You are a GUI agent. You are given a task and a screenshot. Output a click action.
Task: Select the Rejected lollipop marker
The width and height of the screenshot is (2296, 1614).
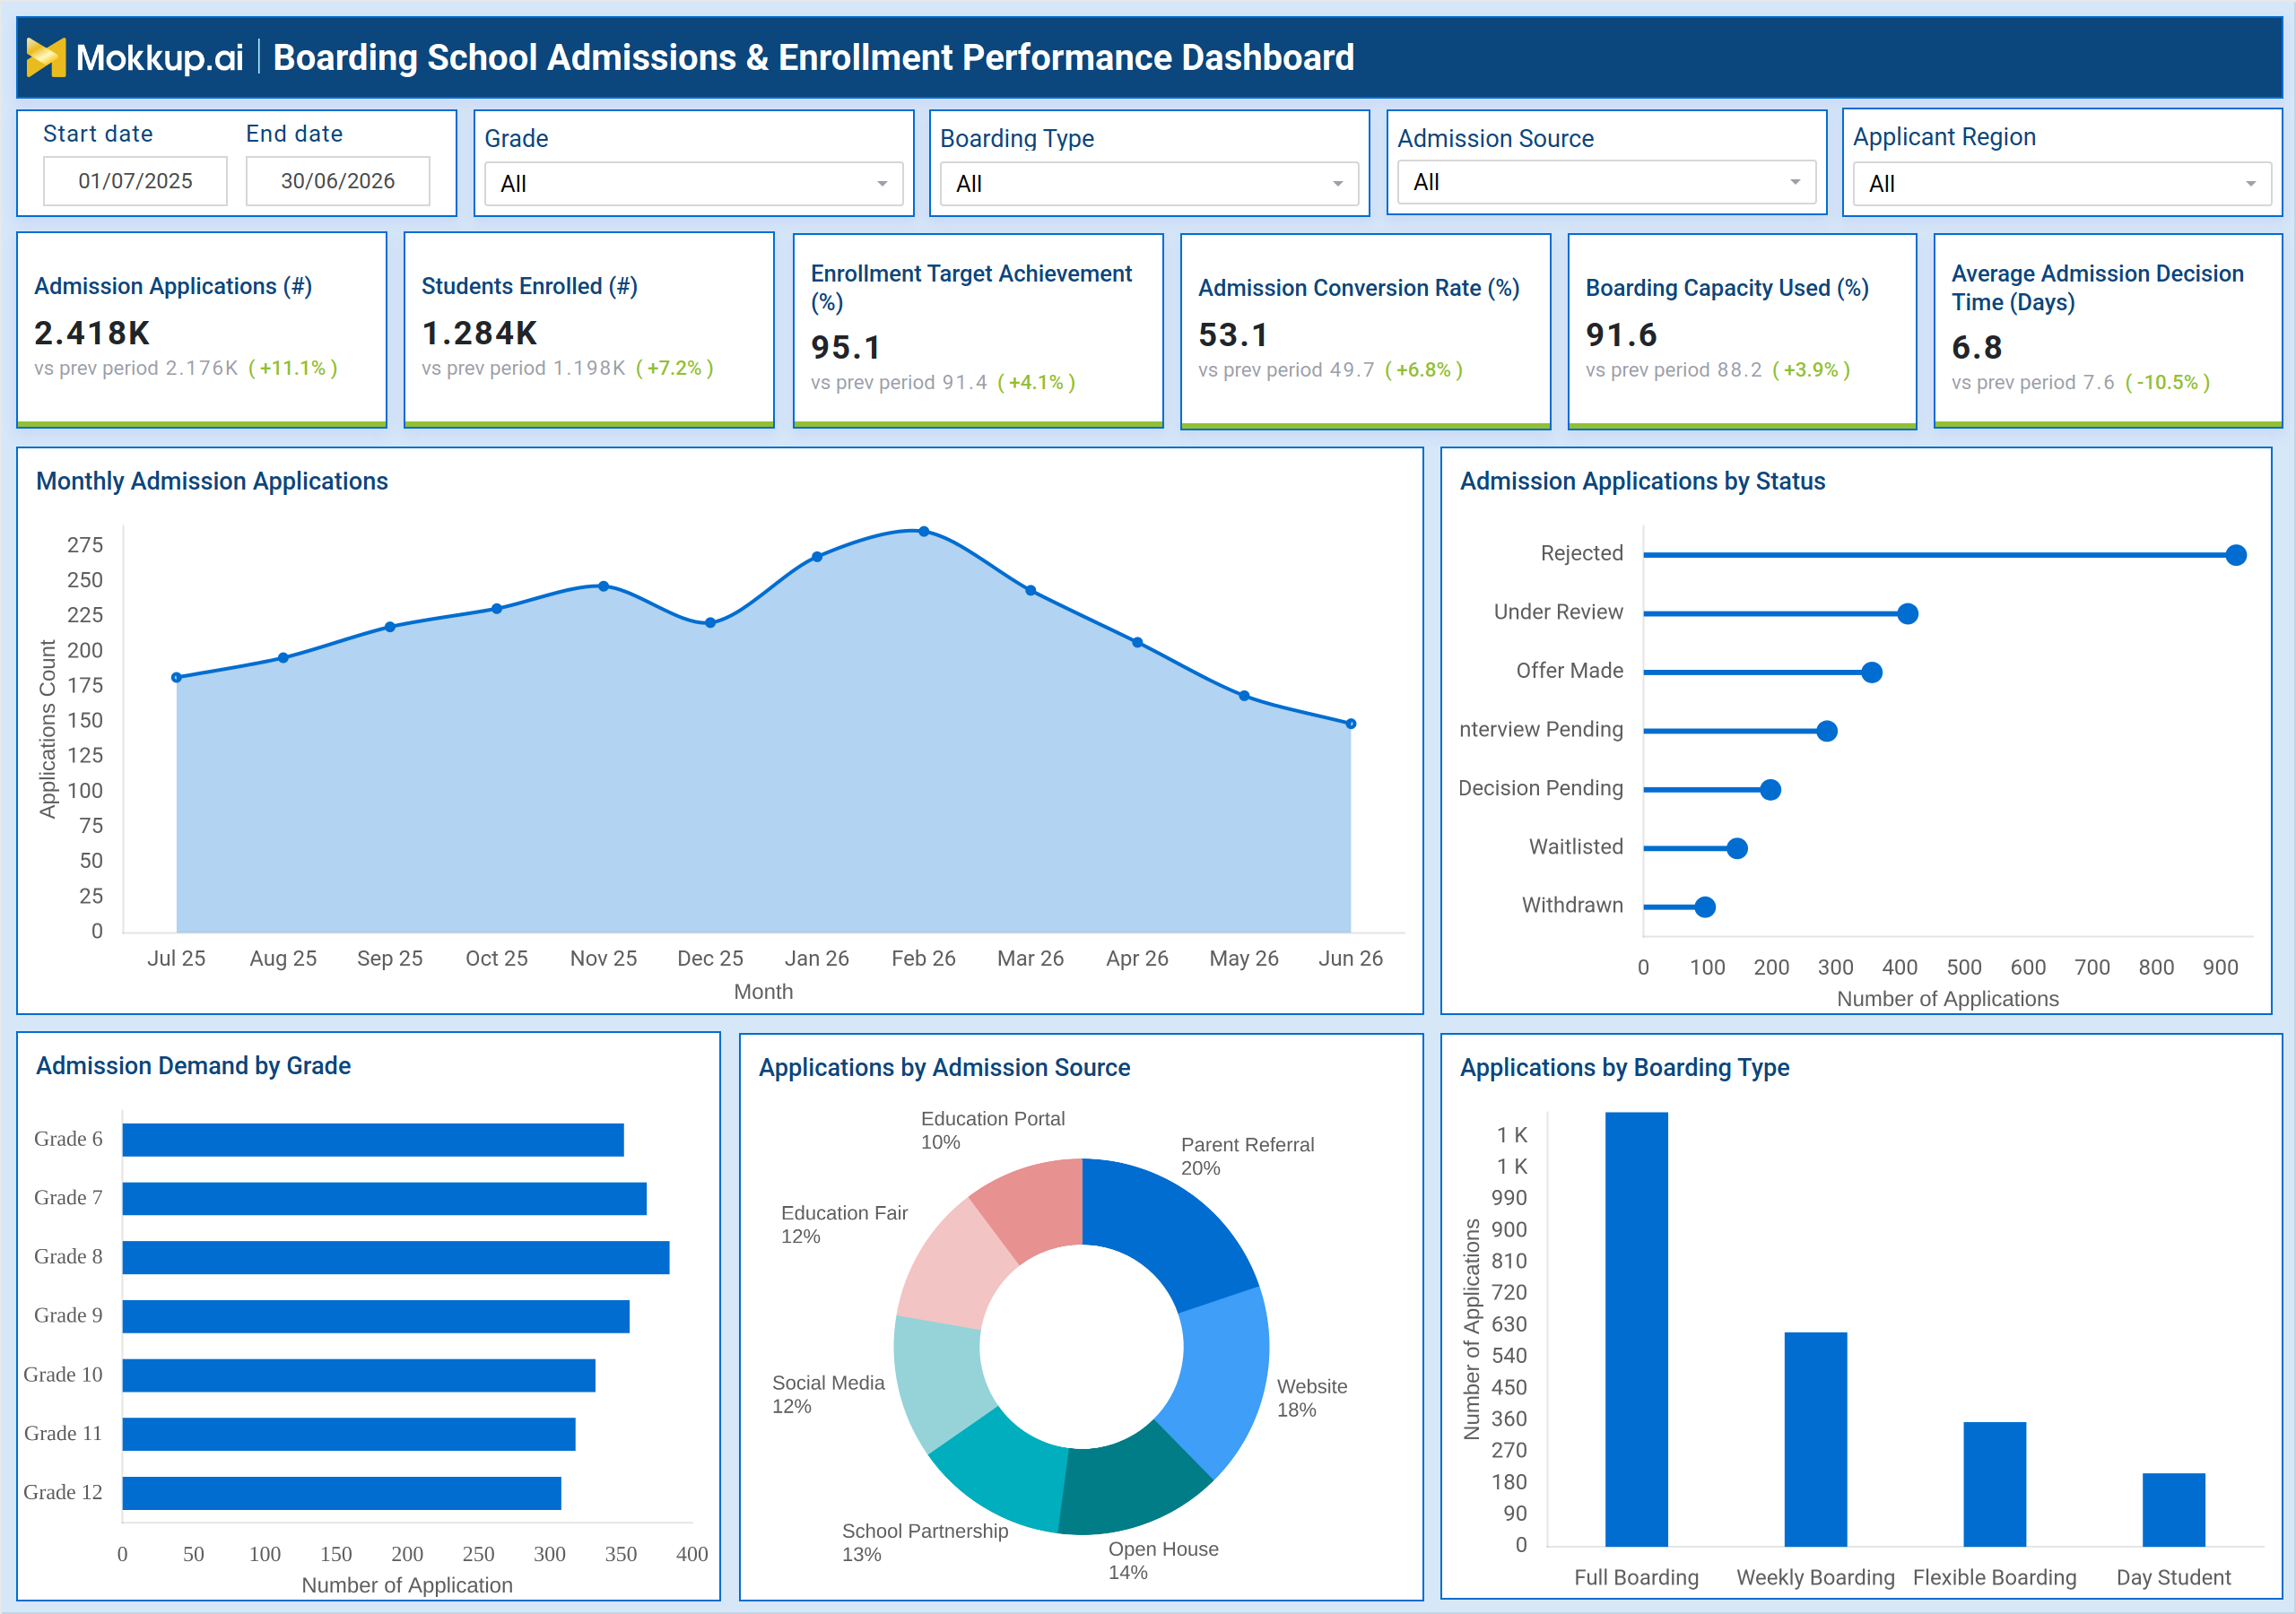click(2236, 555)
